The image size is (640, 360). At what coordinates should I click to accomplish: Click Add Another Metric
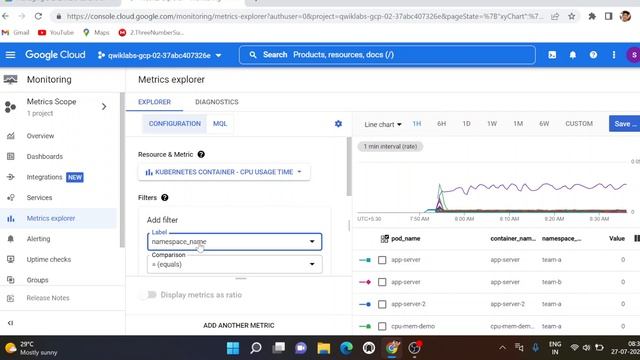239,325
